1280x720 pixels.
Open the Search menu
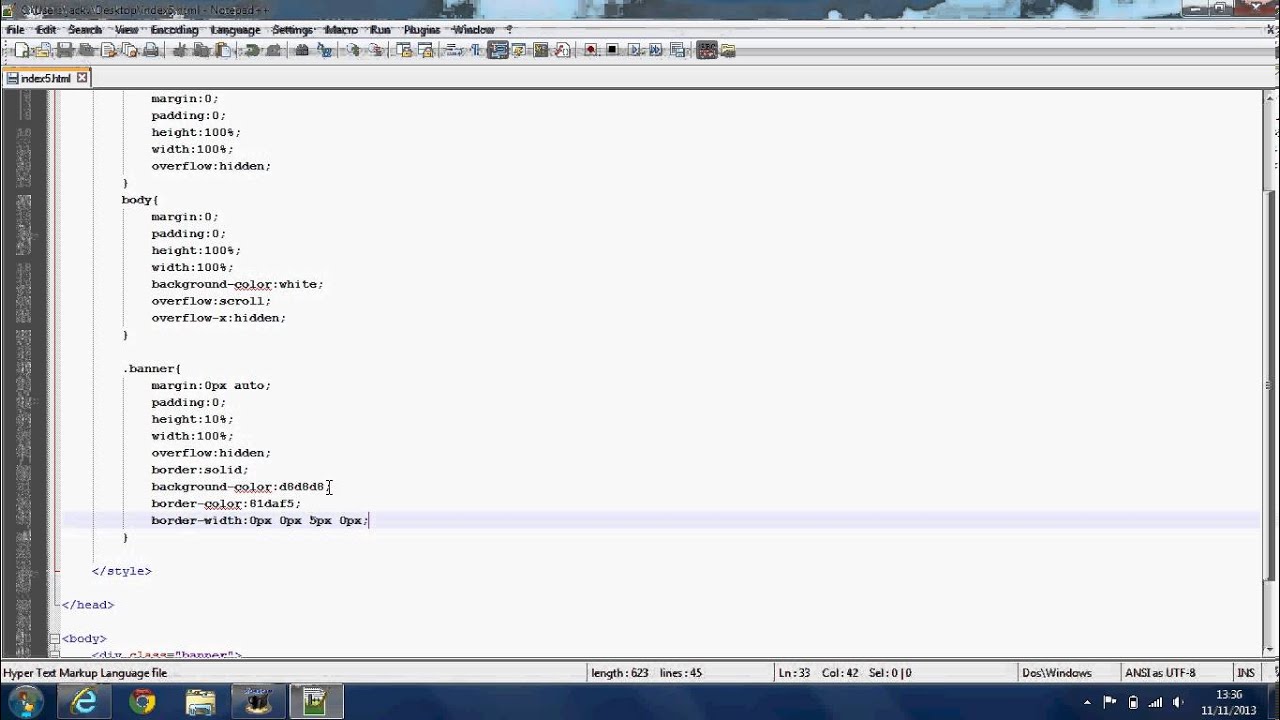pos(85,30)
